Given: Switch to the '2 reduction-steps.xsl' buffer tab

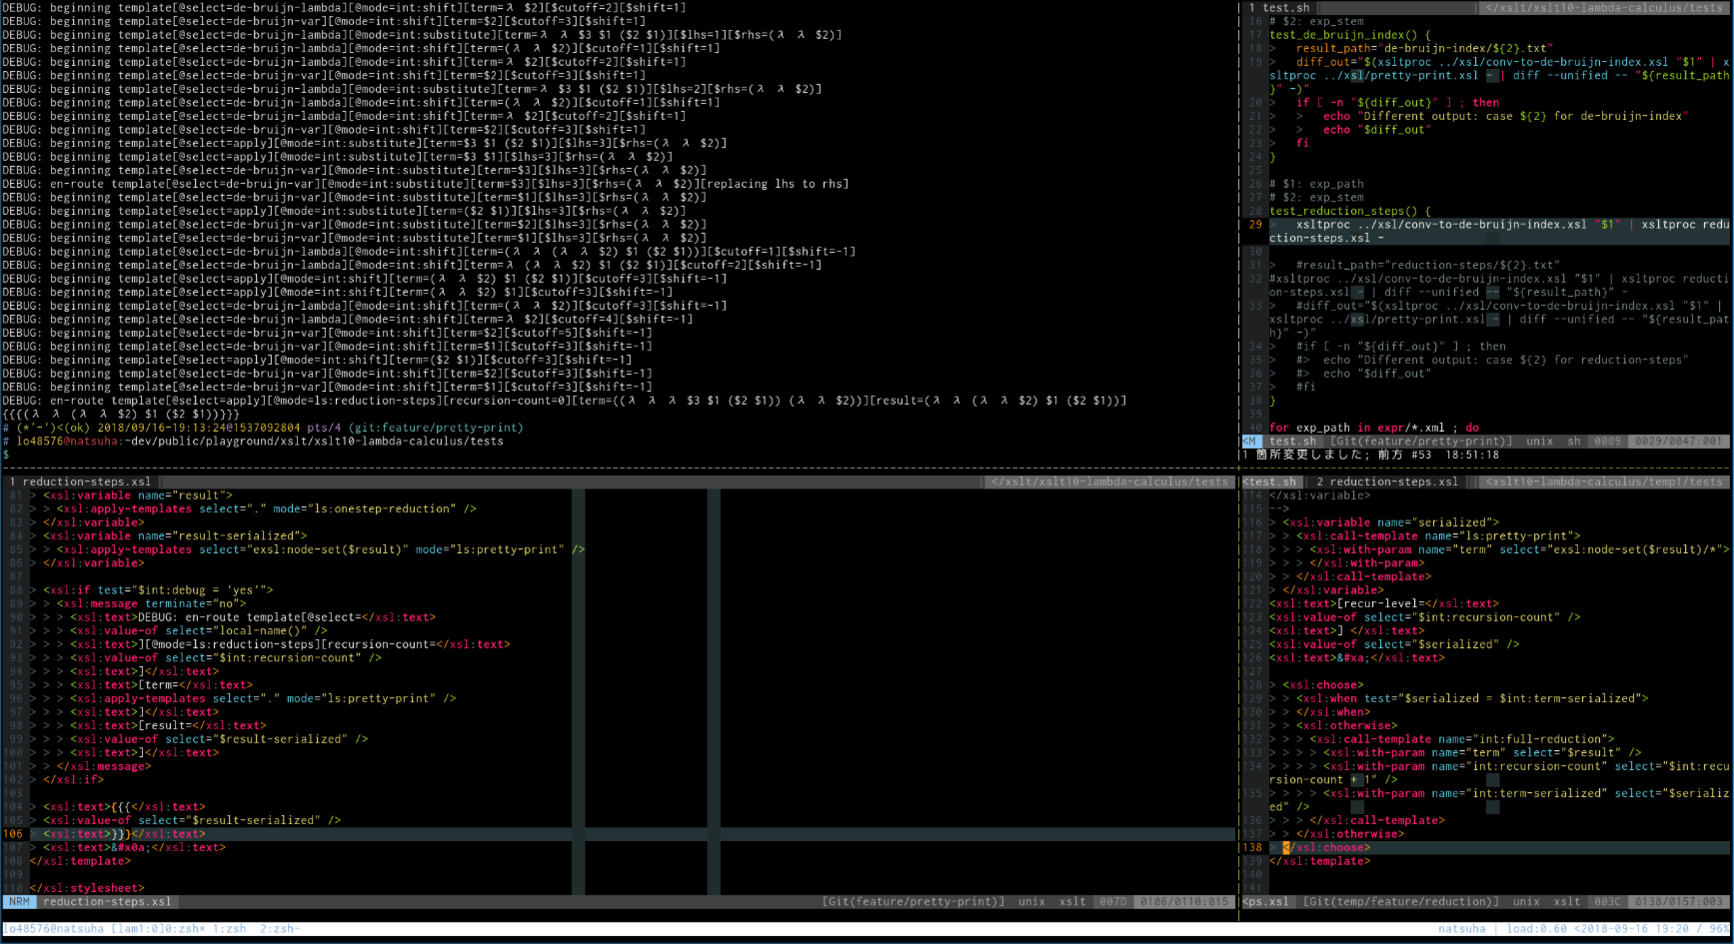Looking at the screenshot, I should tap(1386, 482).
